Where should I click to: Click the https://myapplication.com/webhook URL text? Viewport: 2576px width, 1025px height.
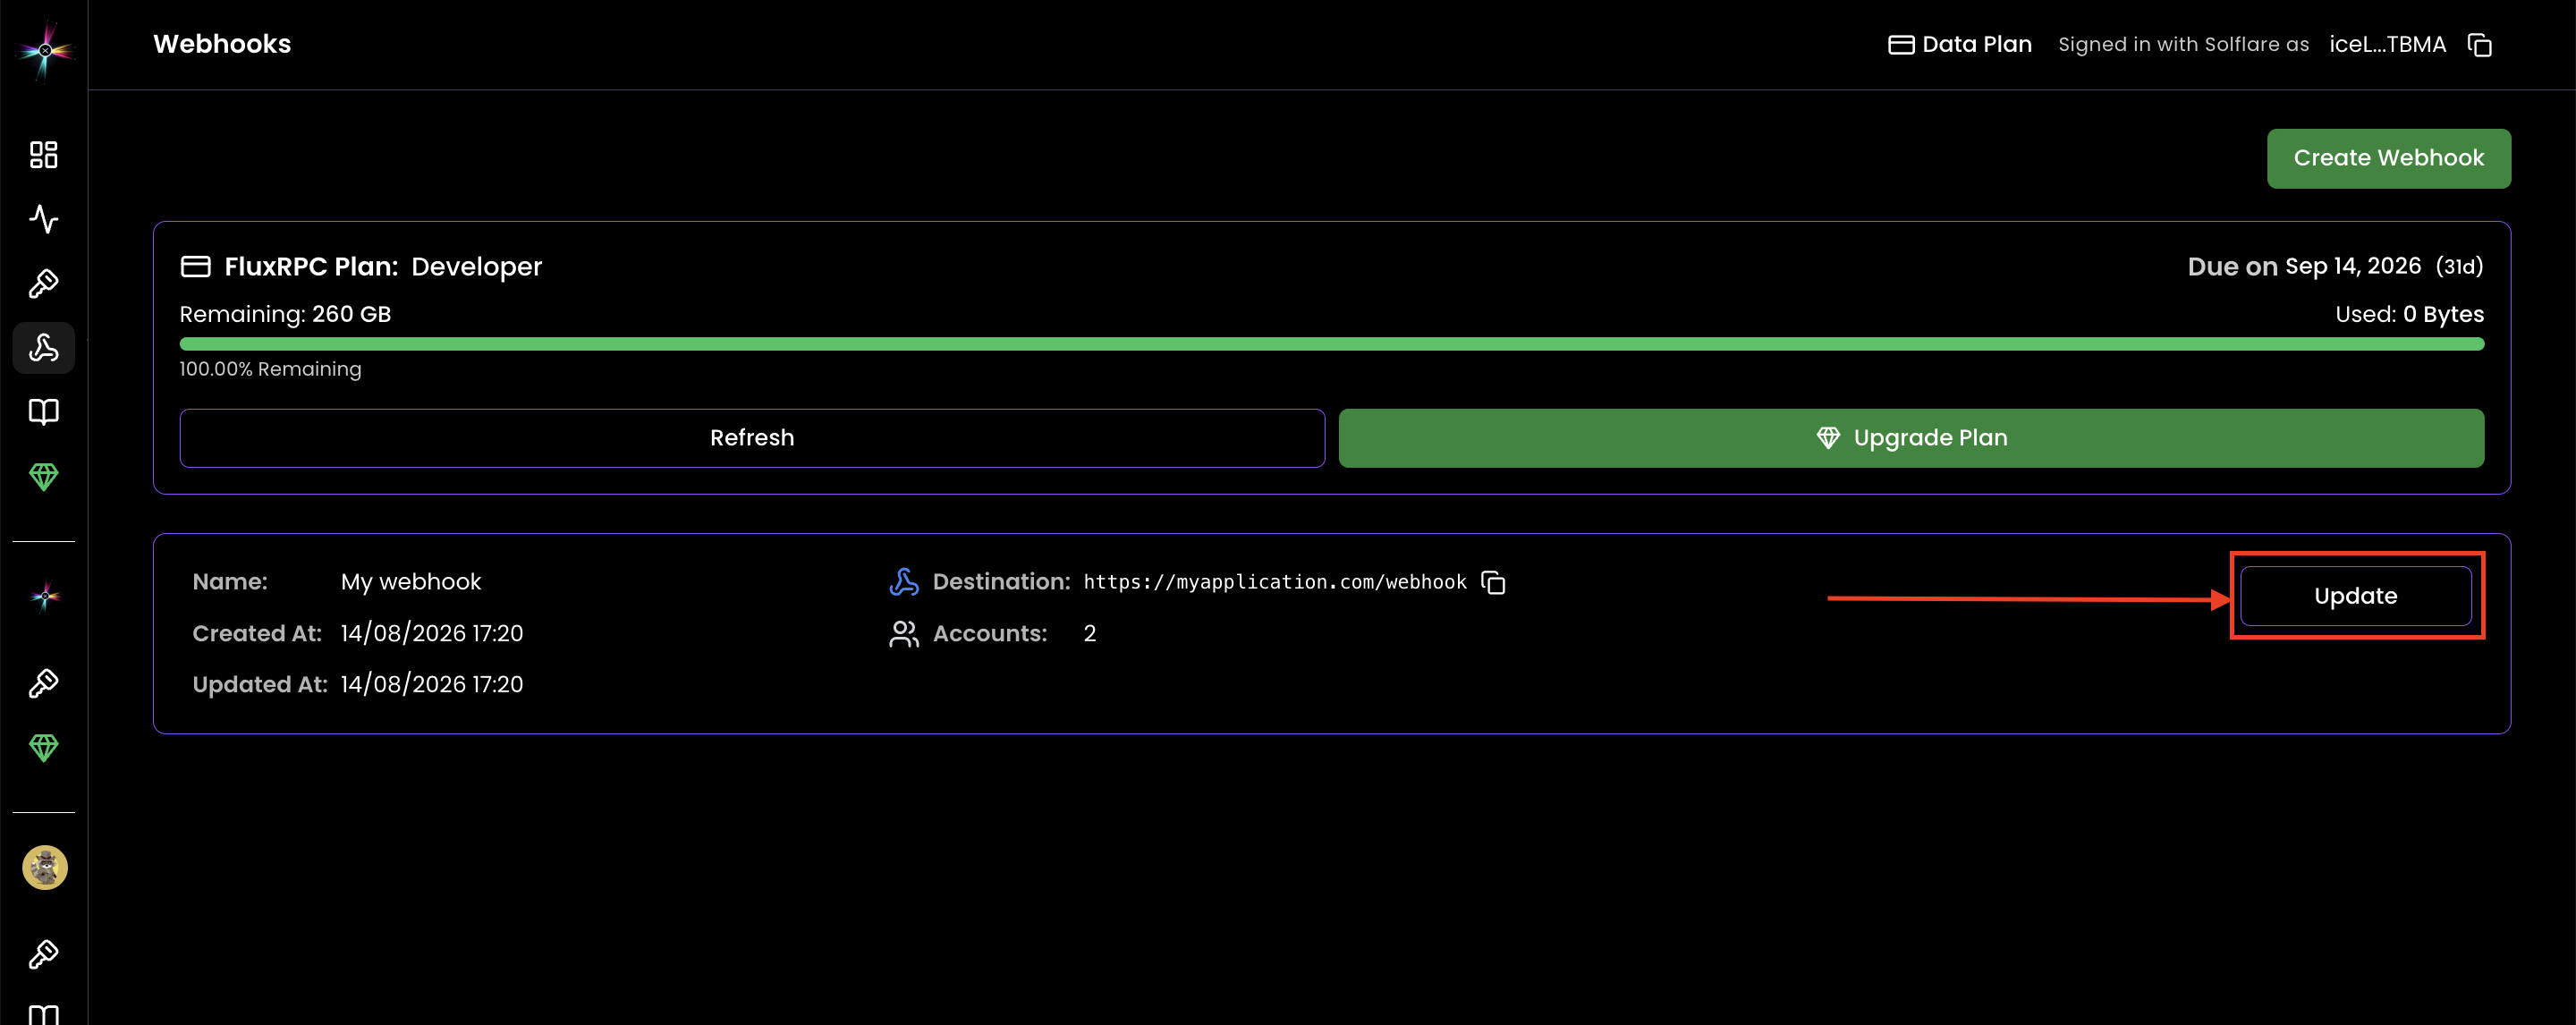tap(1274, 582)
